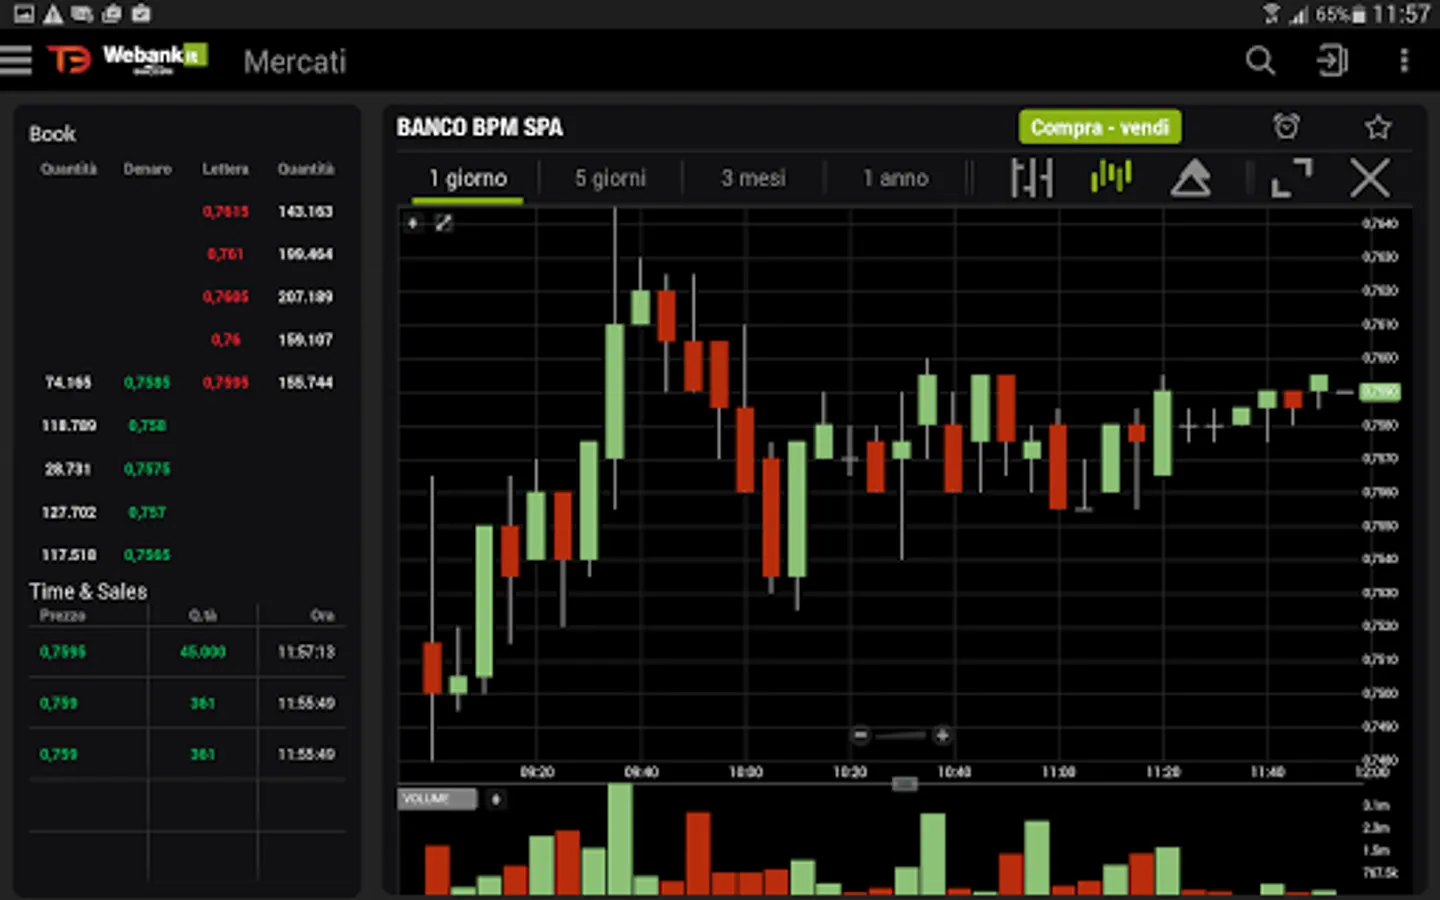The width and height of the screenshot is (1440, 900).
Task: Click quantity 74.165 in Book
Action: pyautogui.click(x=68, y=383)
